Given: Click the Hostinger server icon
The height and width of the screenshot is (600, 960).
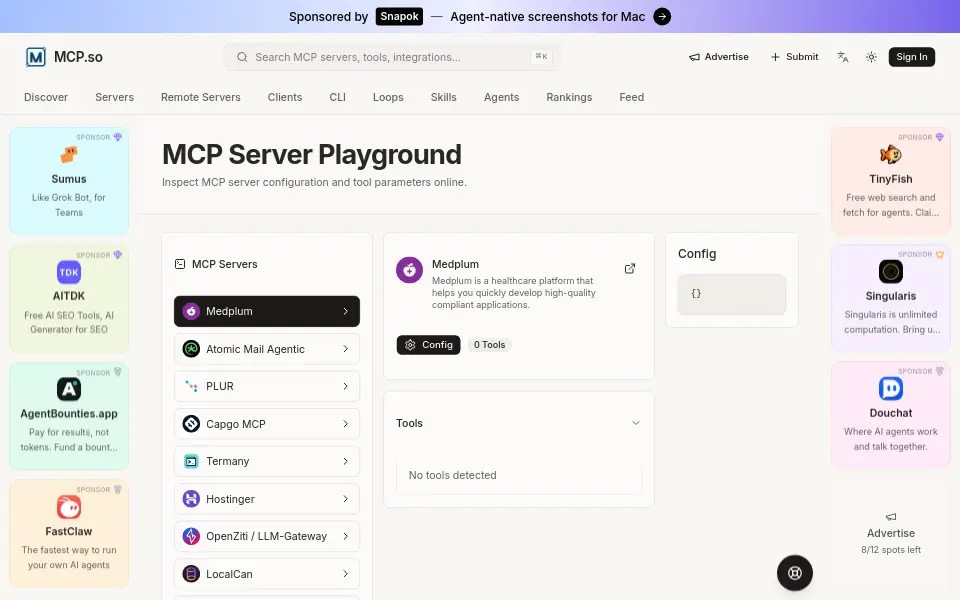Looking at the screenshot, I should point(191,499).
